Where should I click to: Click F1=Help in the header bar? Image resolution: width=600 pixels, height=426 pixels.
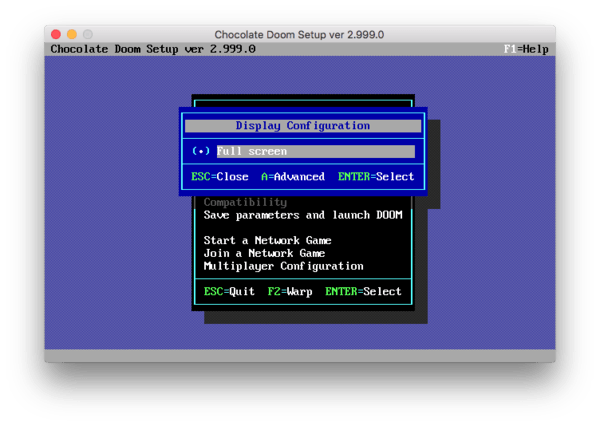pyautogui.click(x=526, y=49)
